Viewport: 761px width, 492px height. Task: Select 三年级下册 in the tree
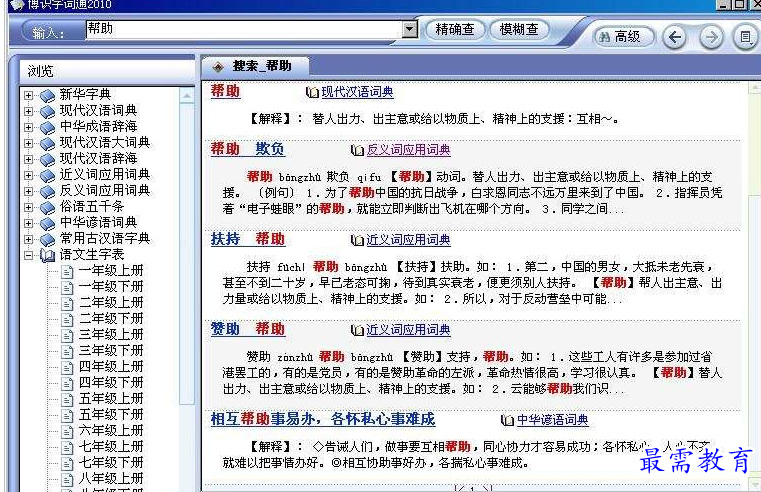[111, 351]
